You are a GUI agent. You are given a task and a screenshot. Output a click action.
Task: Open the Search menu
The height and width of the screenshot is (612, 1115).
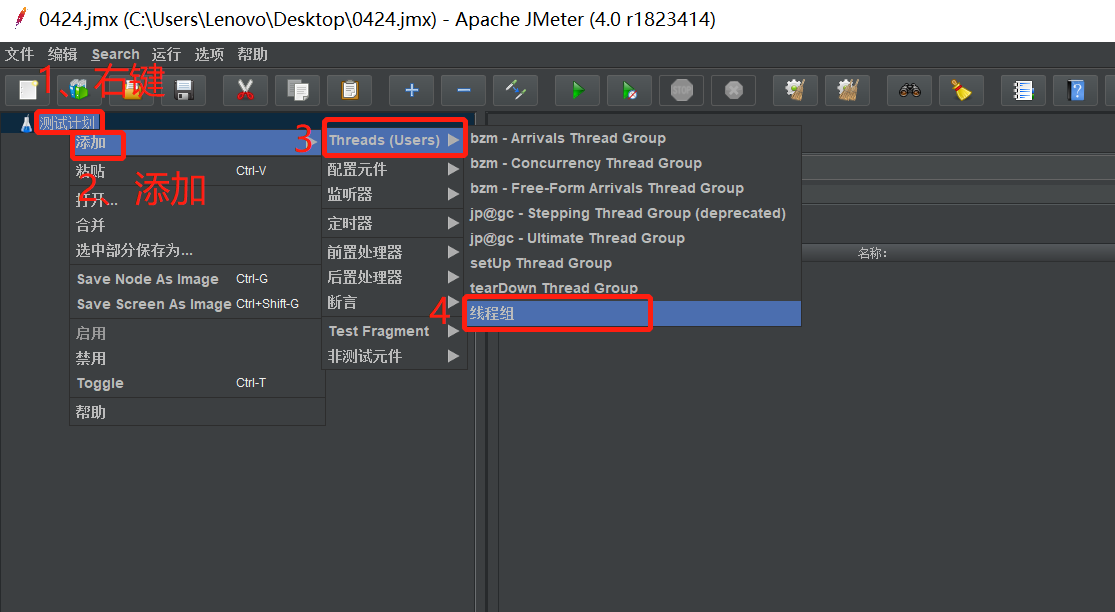115,54
